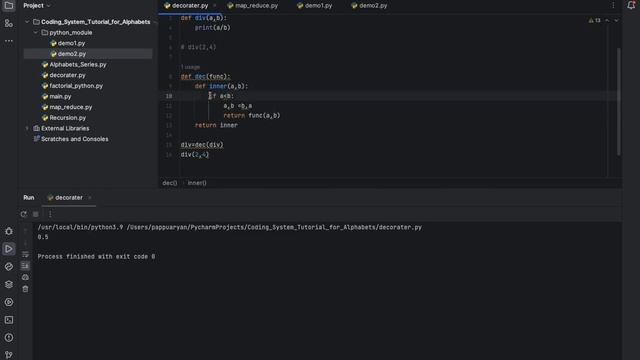
Task: Toggle soft-wrap in Run console
Action: [25, 254]
